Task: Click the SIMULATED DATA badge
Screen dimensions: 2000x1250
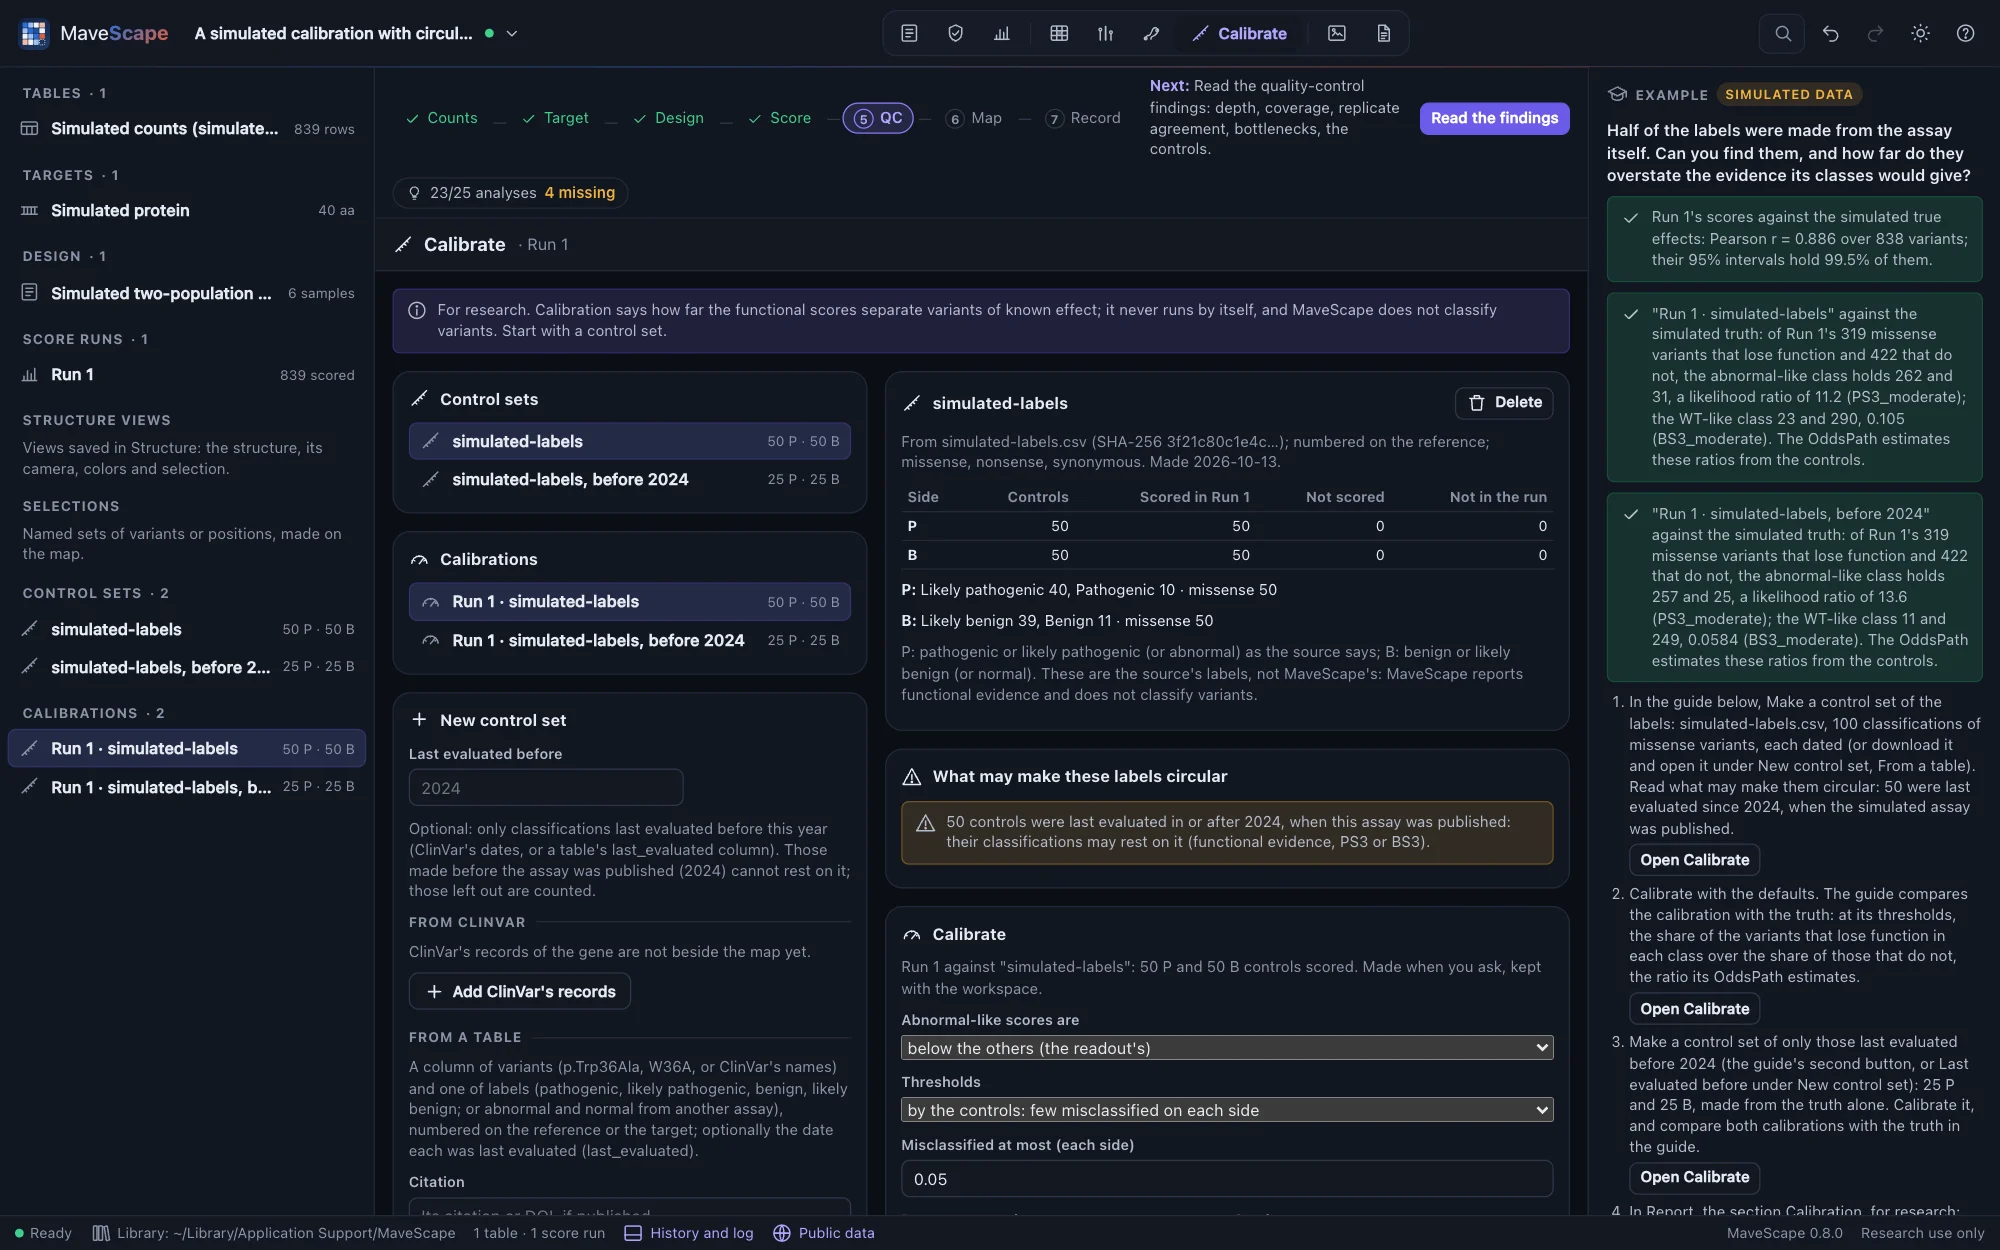Action: pyautogui.click(x=1789, y=94)
